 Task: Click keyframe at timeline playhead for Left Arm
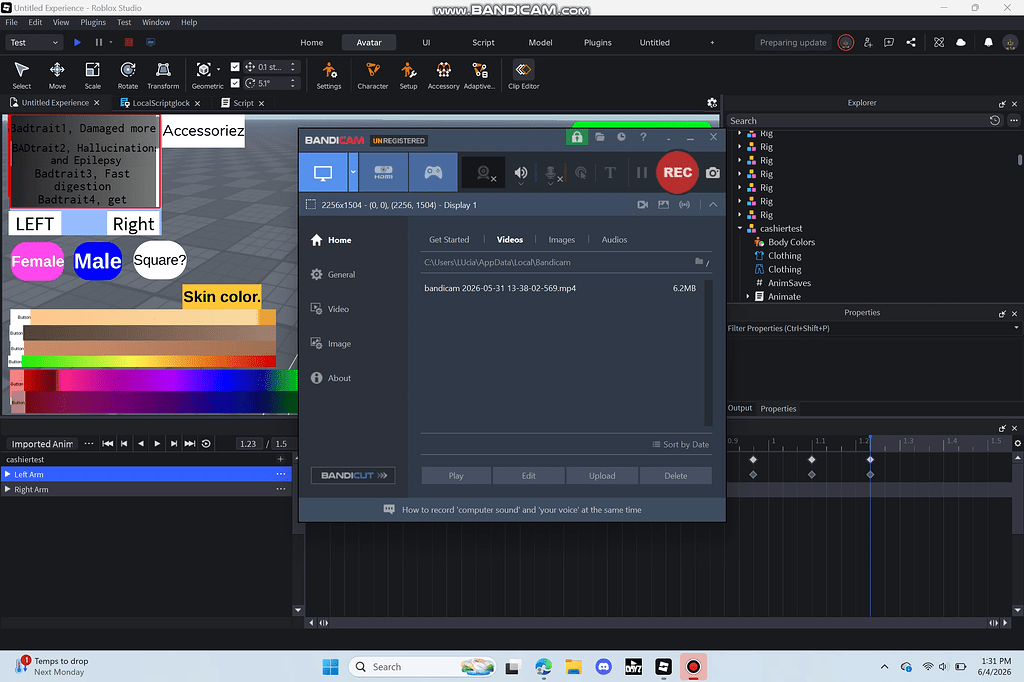pyautogui.click(x=870, y=474)
